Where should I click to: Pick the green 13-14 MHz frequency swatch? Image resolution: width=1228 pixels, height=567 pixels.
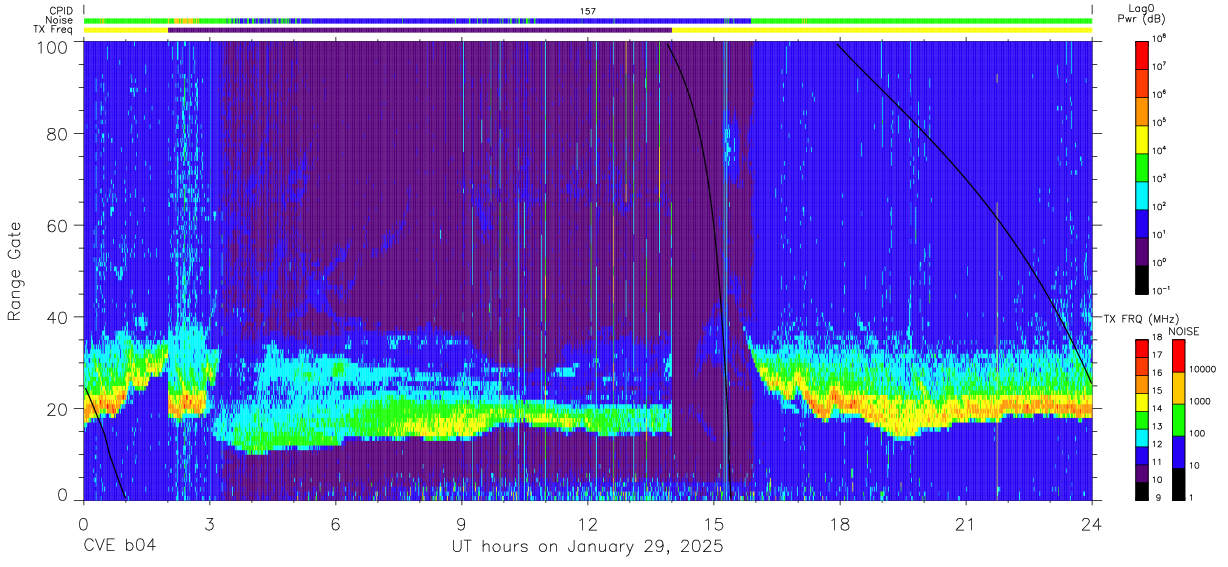click(x=1141, y=419)
